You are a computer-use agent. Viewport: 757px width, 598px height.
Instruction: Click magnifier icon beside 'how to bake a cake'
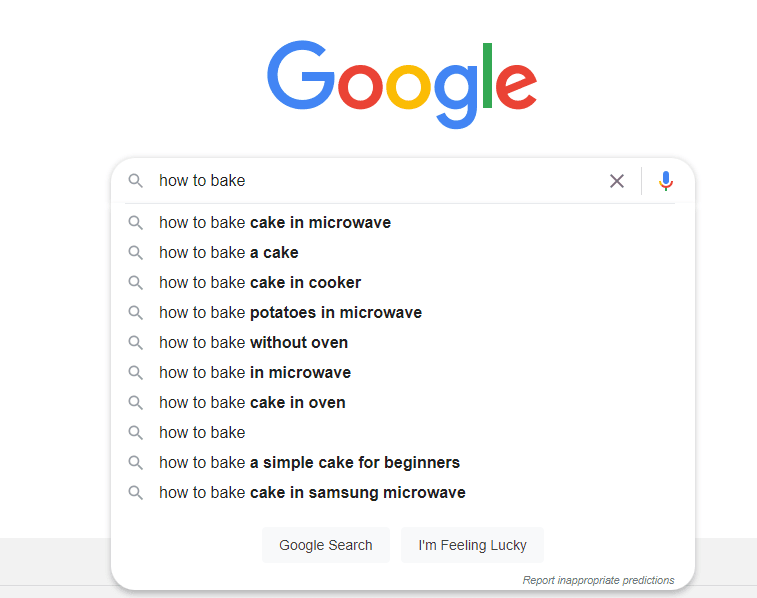[x=135, y=252]
